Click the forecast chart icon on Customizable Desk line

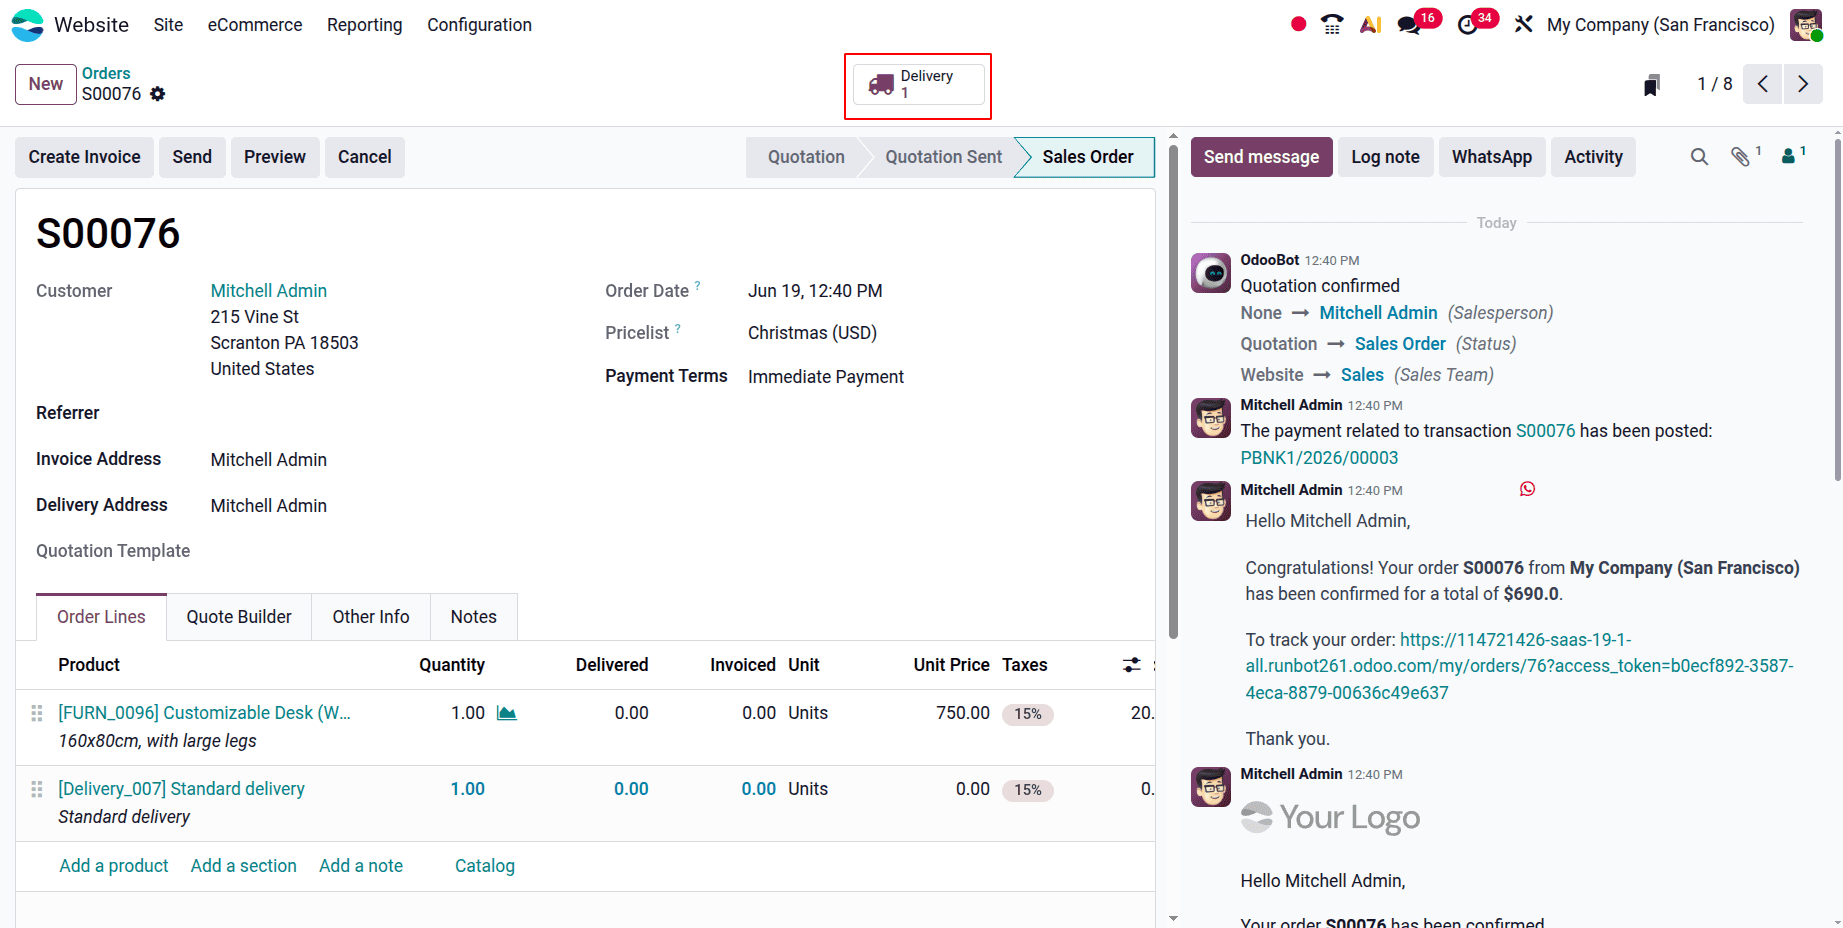coord(507,713)
